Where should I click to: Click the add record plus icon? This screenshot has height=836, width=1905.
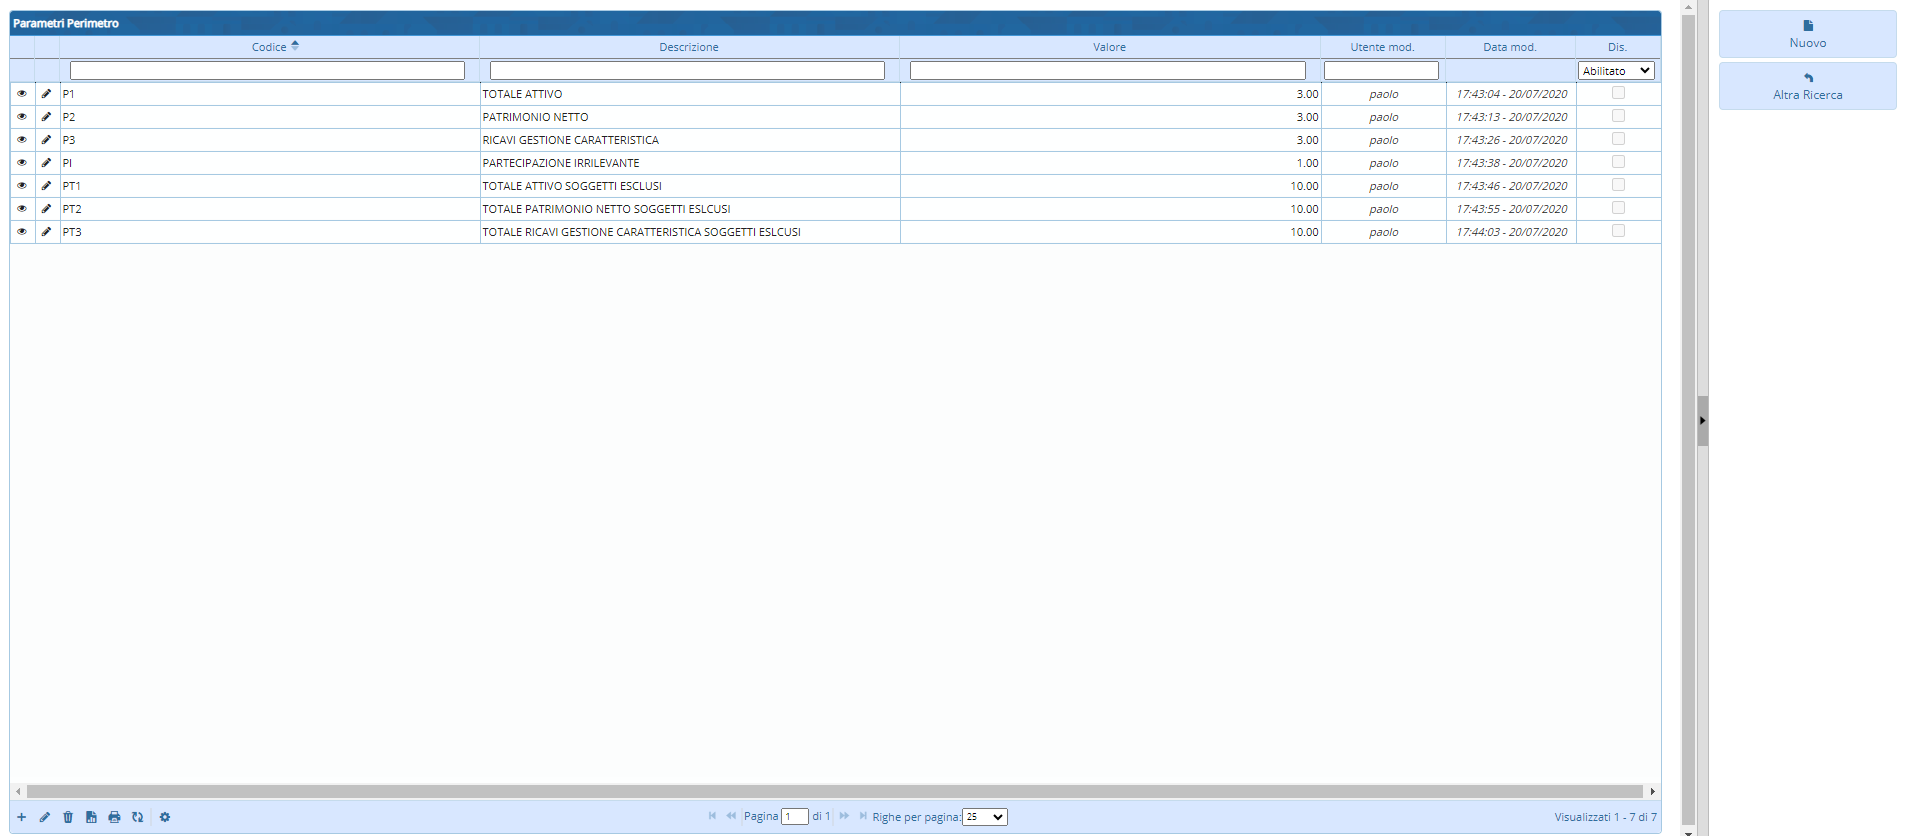tap(21, 817)
